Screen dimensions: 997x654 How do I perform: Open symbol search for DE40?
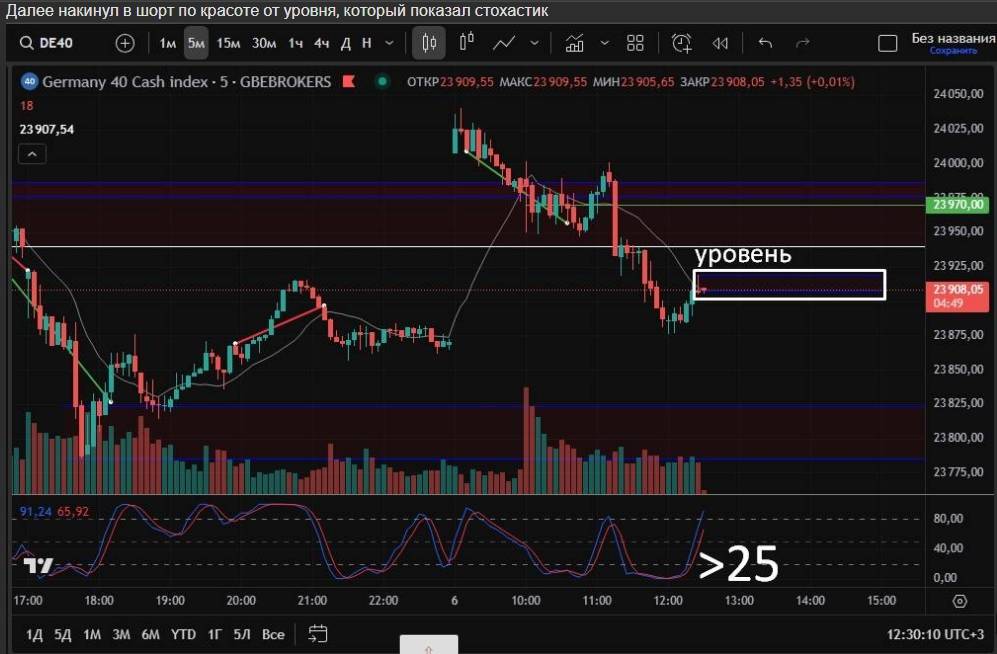click(x=60, y=43)
